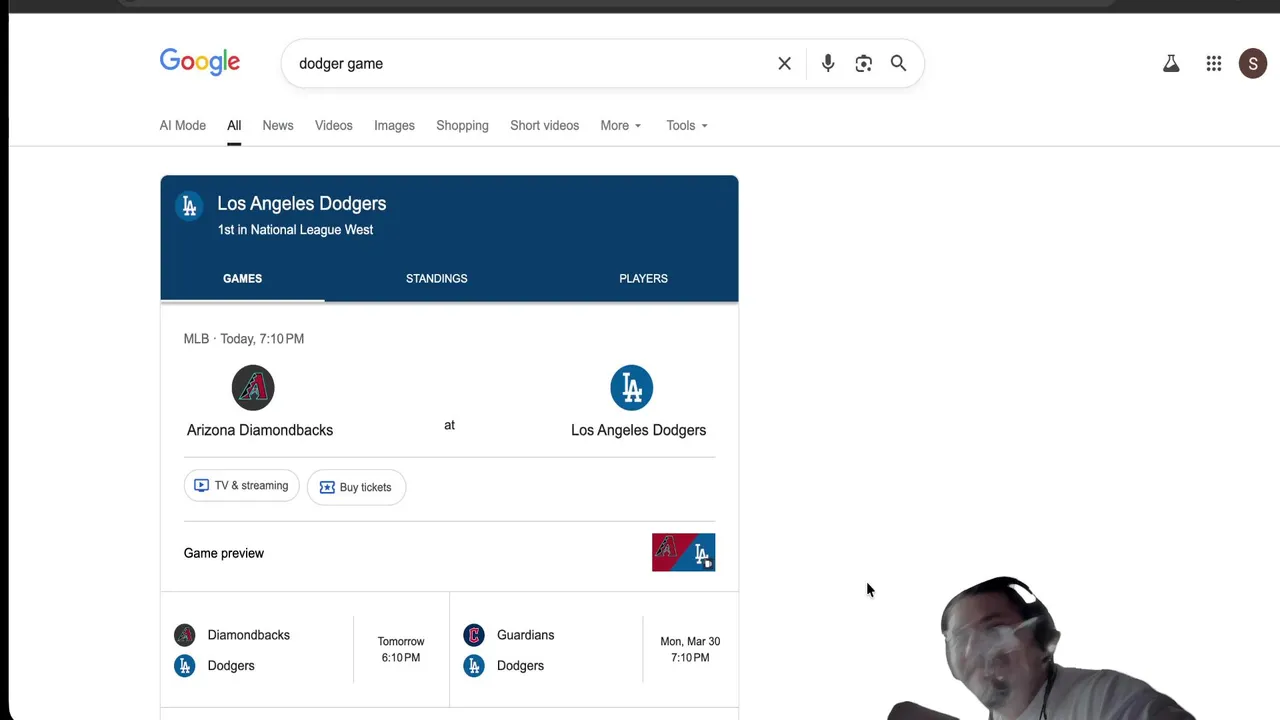Switch to the News tab

pos(278,126)
